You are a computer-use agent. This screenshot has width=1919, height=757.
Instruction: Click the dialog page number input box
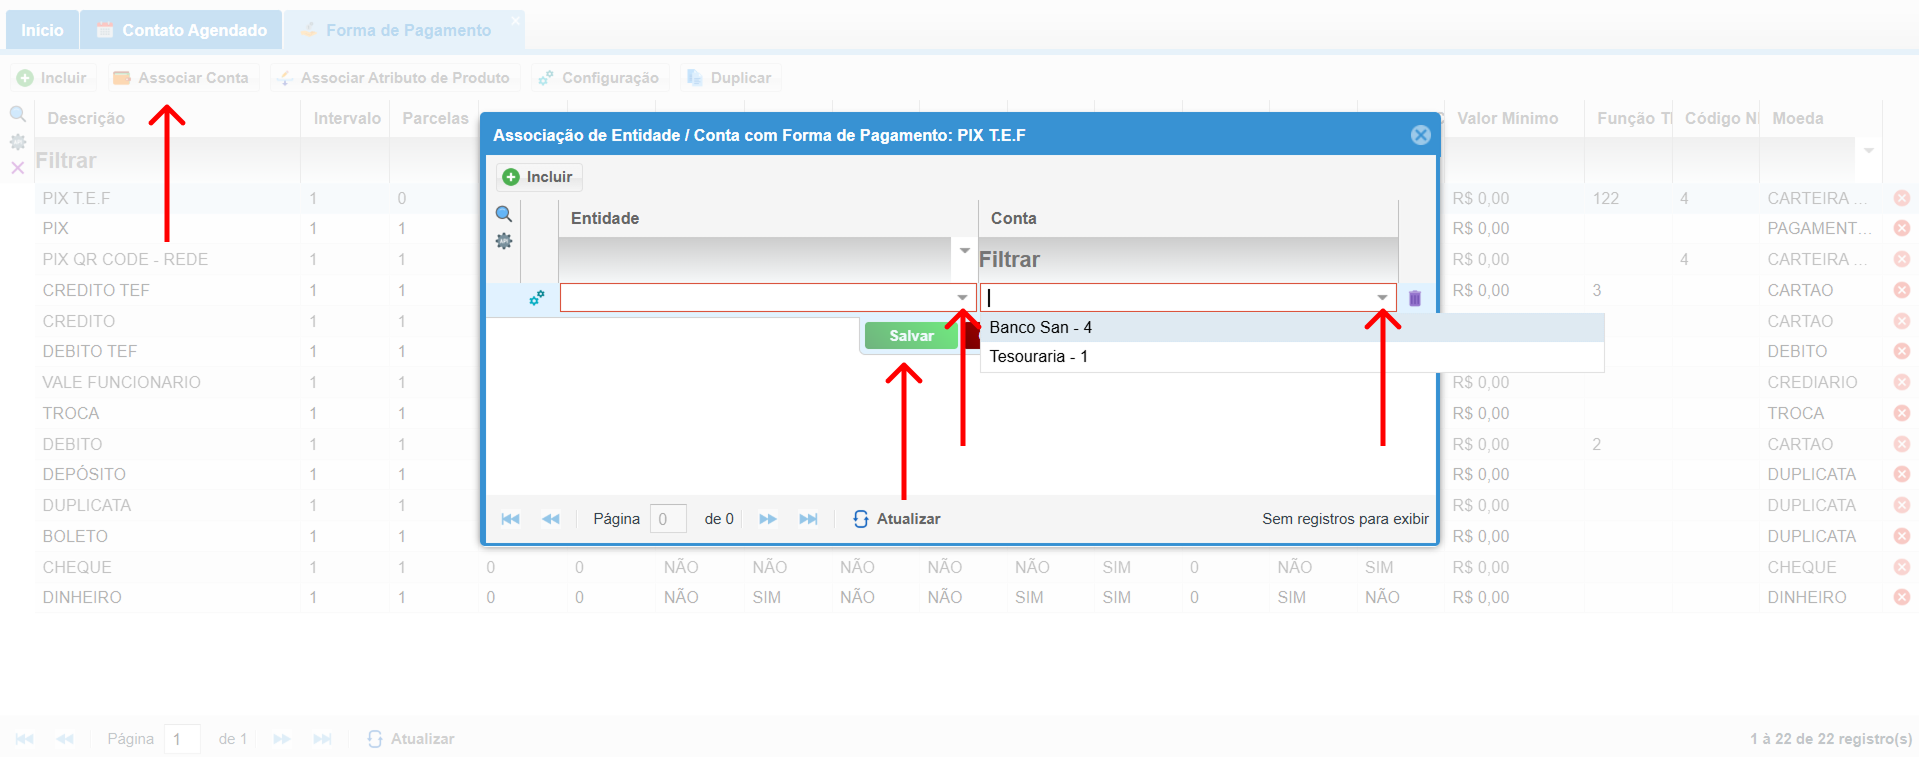(667, 519)
